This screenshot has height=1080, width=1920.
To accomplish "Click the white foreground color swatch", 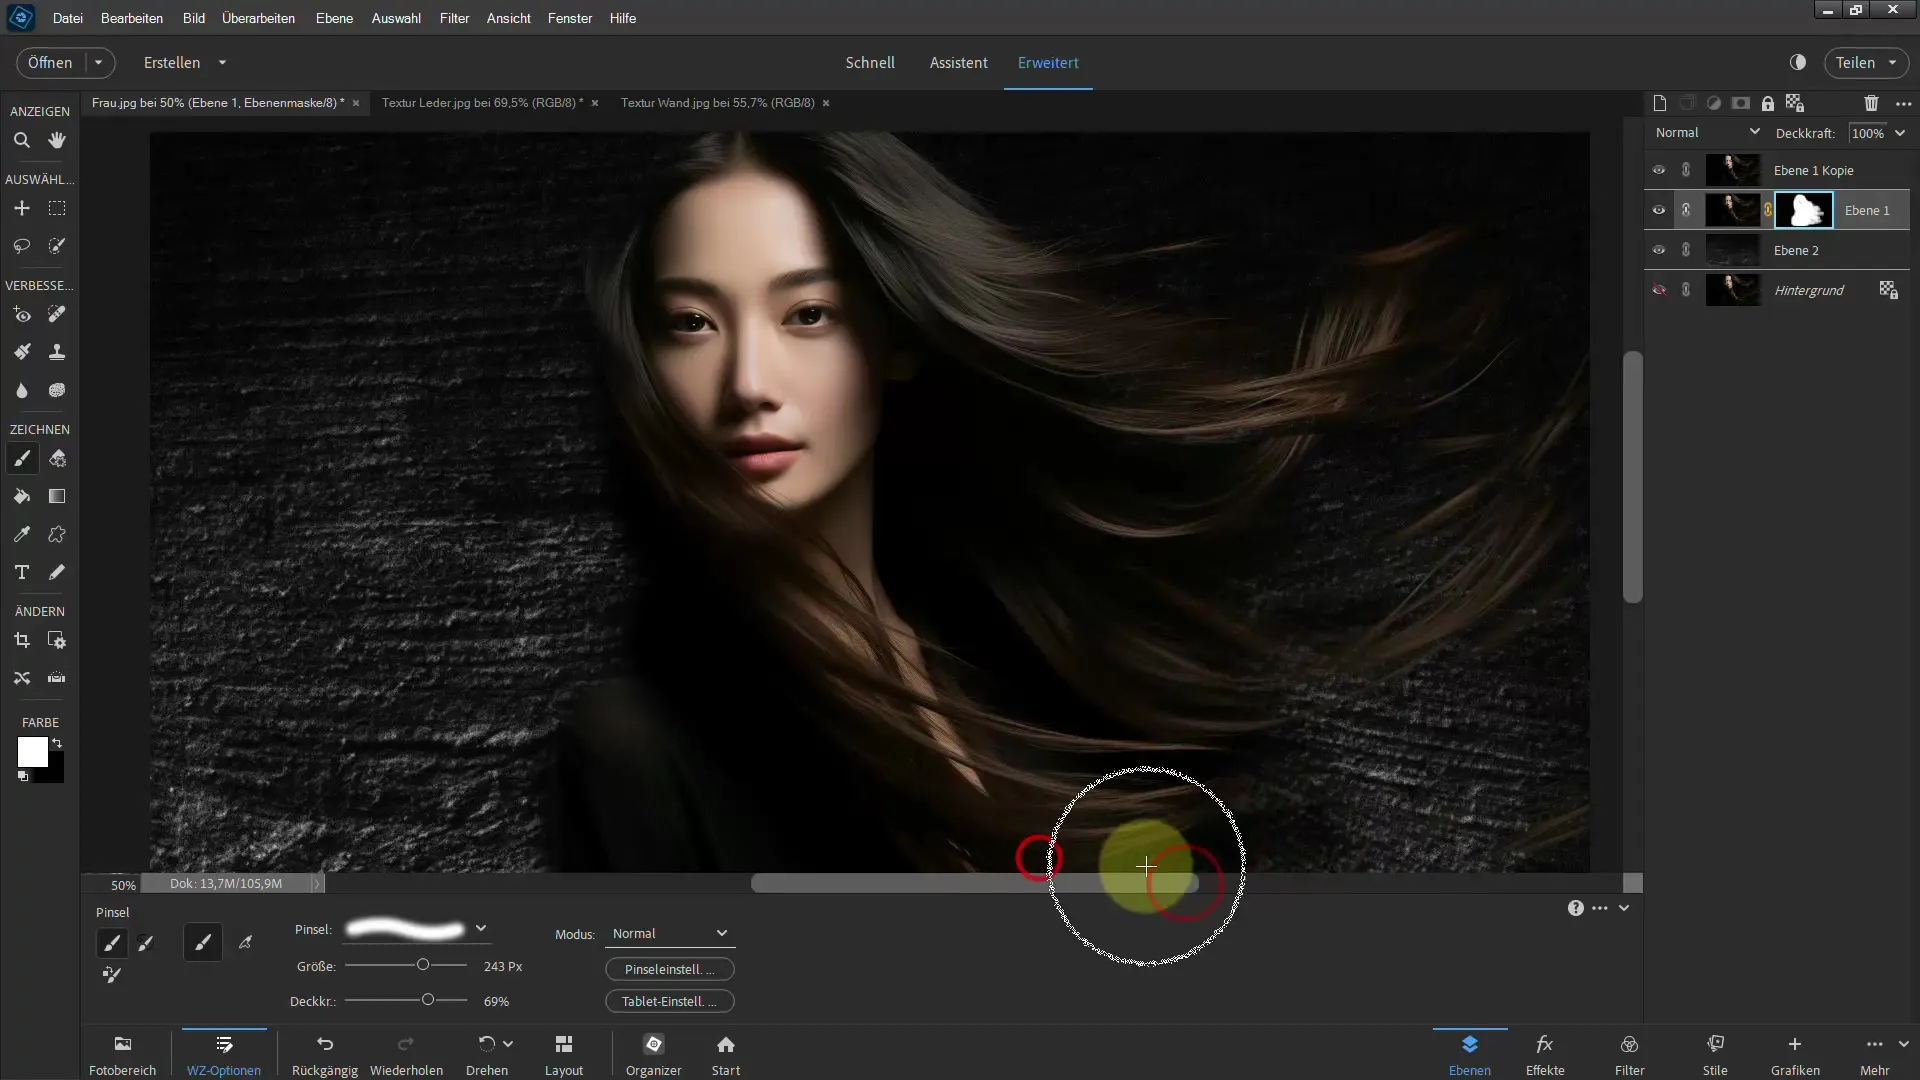I will 32,752.
